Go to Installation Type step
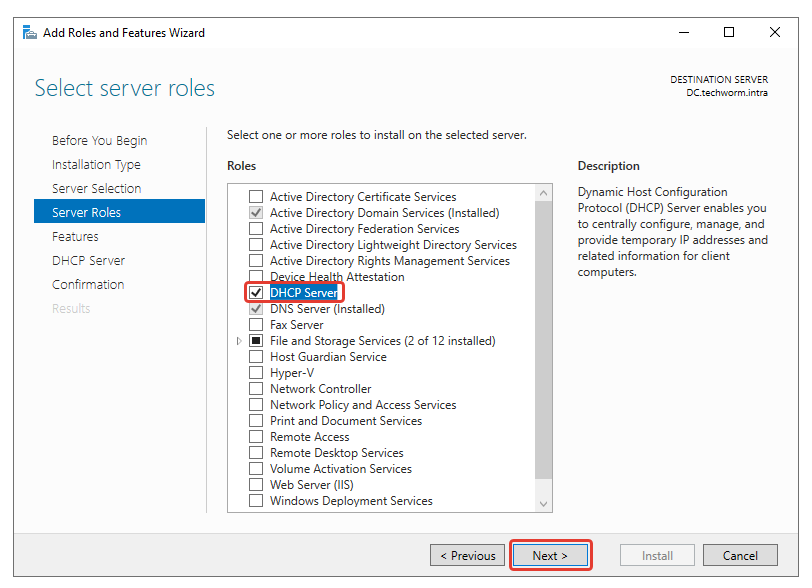Screen dimensions: 812x588 point(96,165)
